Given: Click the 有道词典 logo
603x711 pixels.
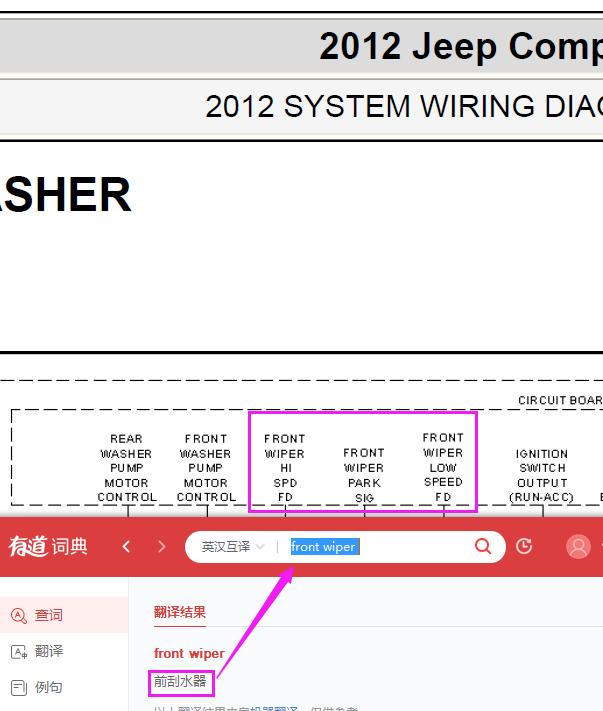Looking at the screenshot, I should tap(48, 546).
